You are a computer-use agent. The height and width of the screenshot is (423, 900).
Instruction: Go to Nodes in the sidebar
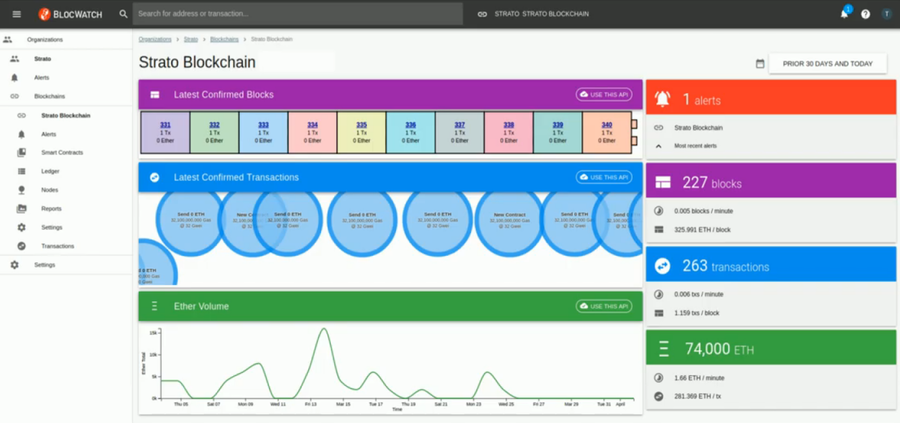point(49,190)
